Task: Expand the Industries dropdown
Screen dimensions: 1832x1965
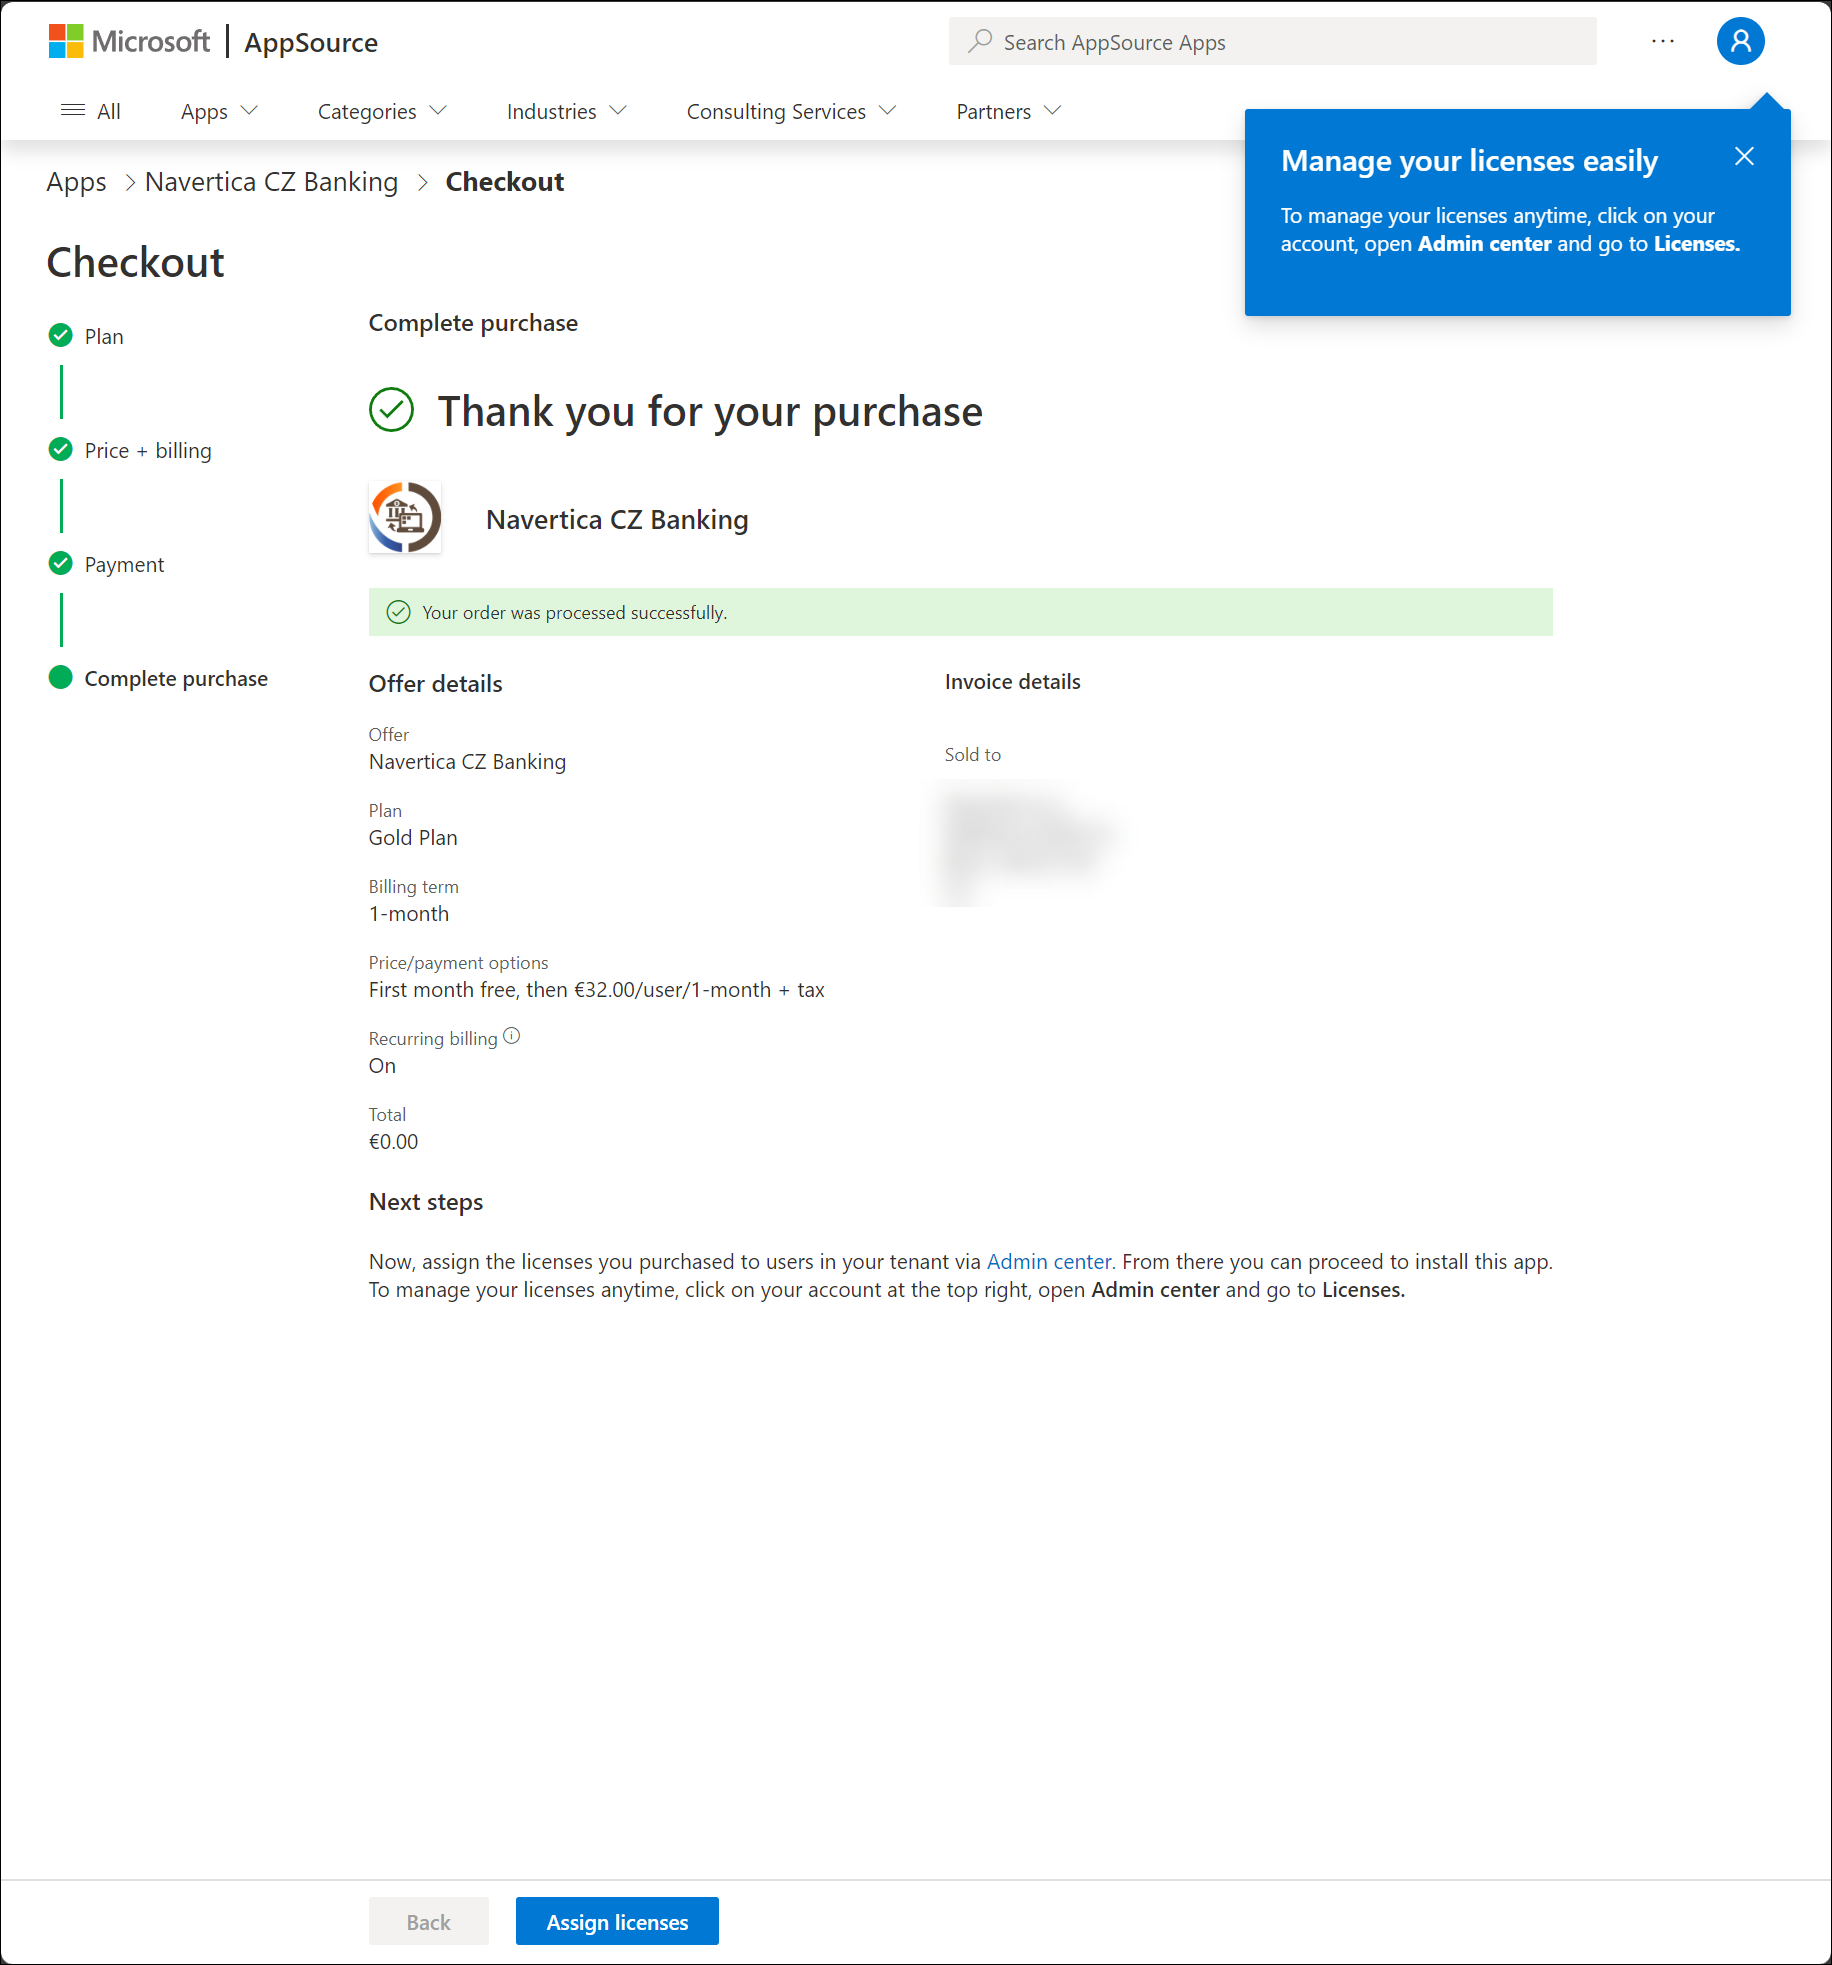Action: pos(566,111)
